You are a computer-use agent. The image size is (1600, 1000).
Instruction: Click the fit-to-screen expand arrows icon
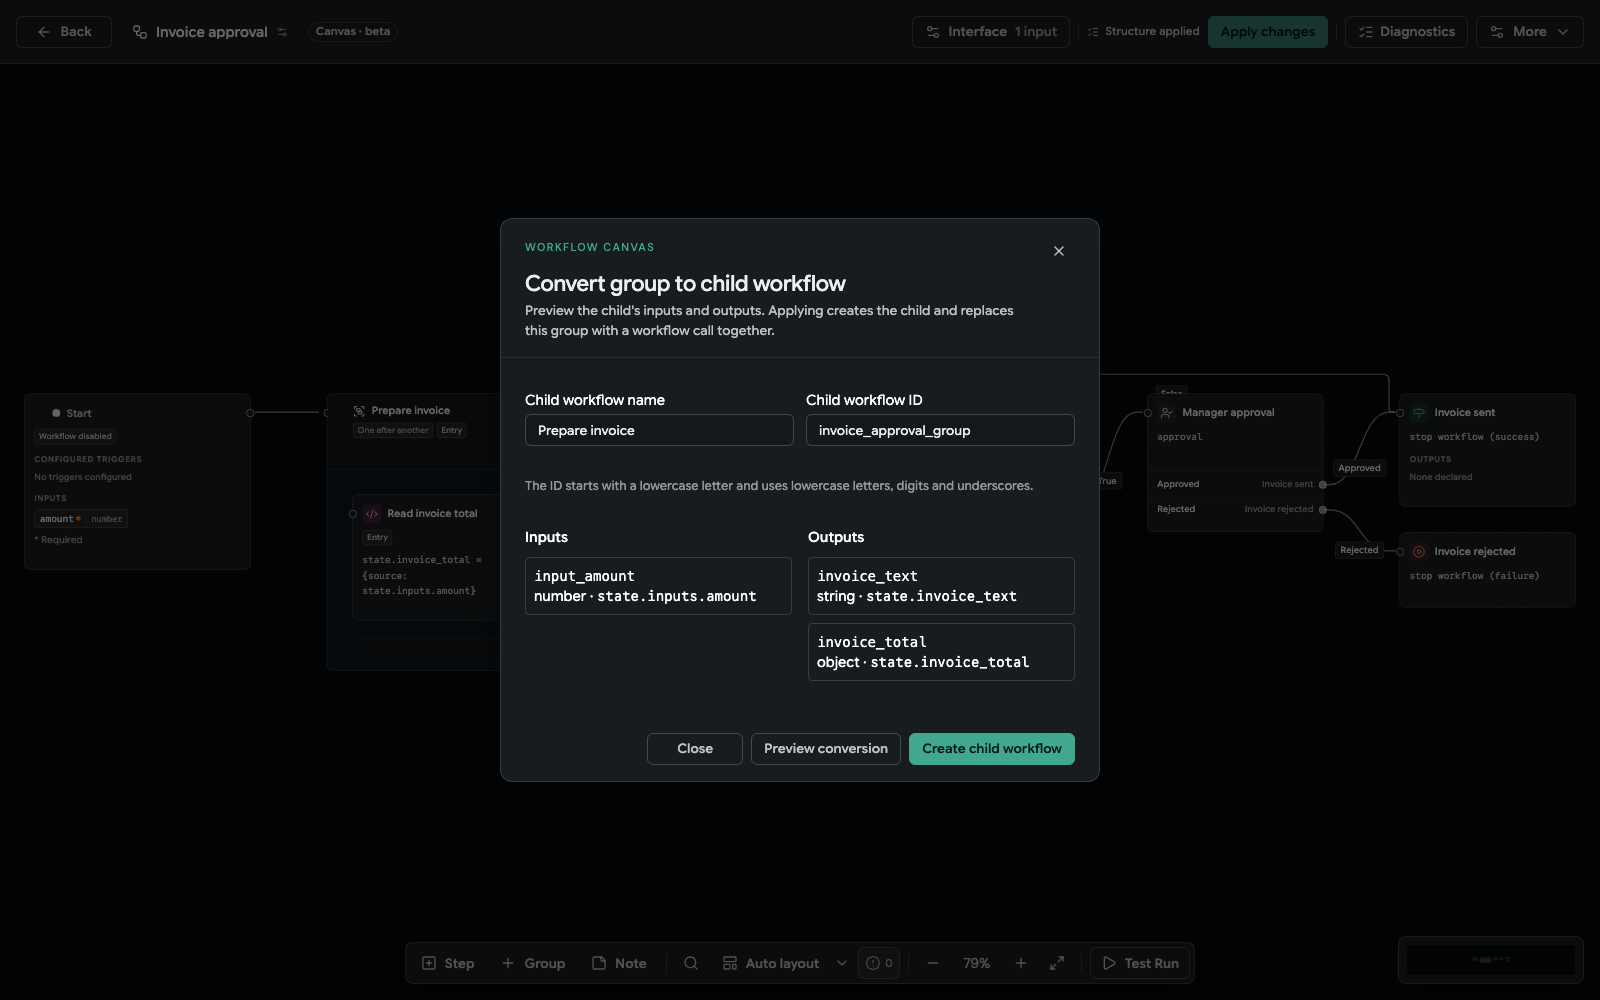pos(1057,963)
